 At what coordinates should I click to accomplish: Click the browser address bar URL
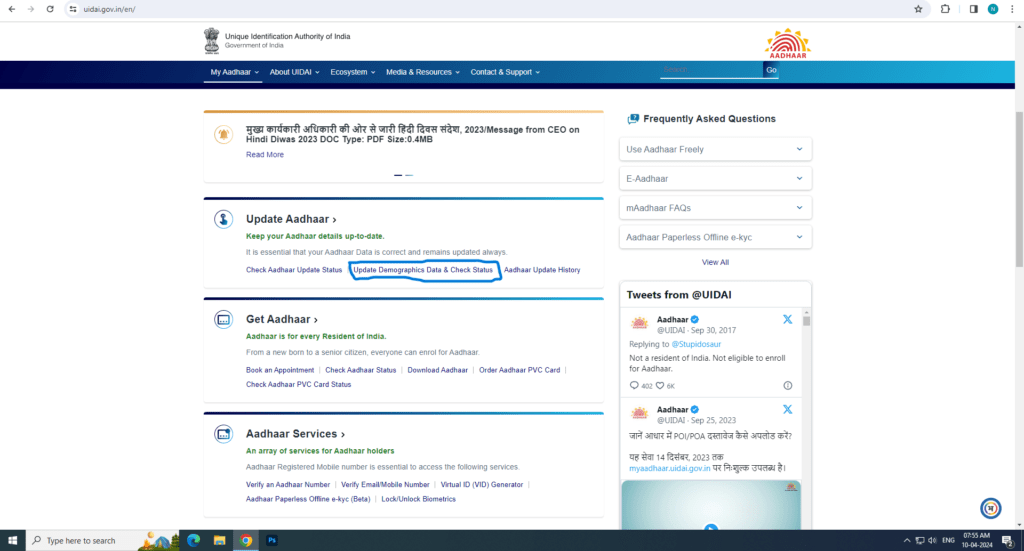(x=110, y=9)
